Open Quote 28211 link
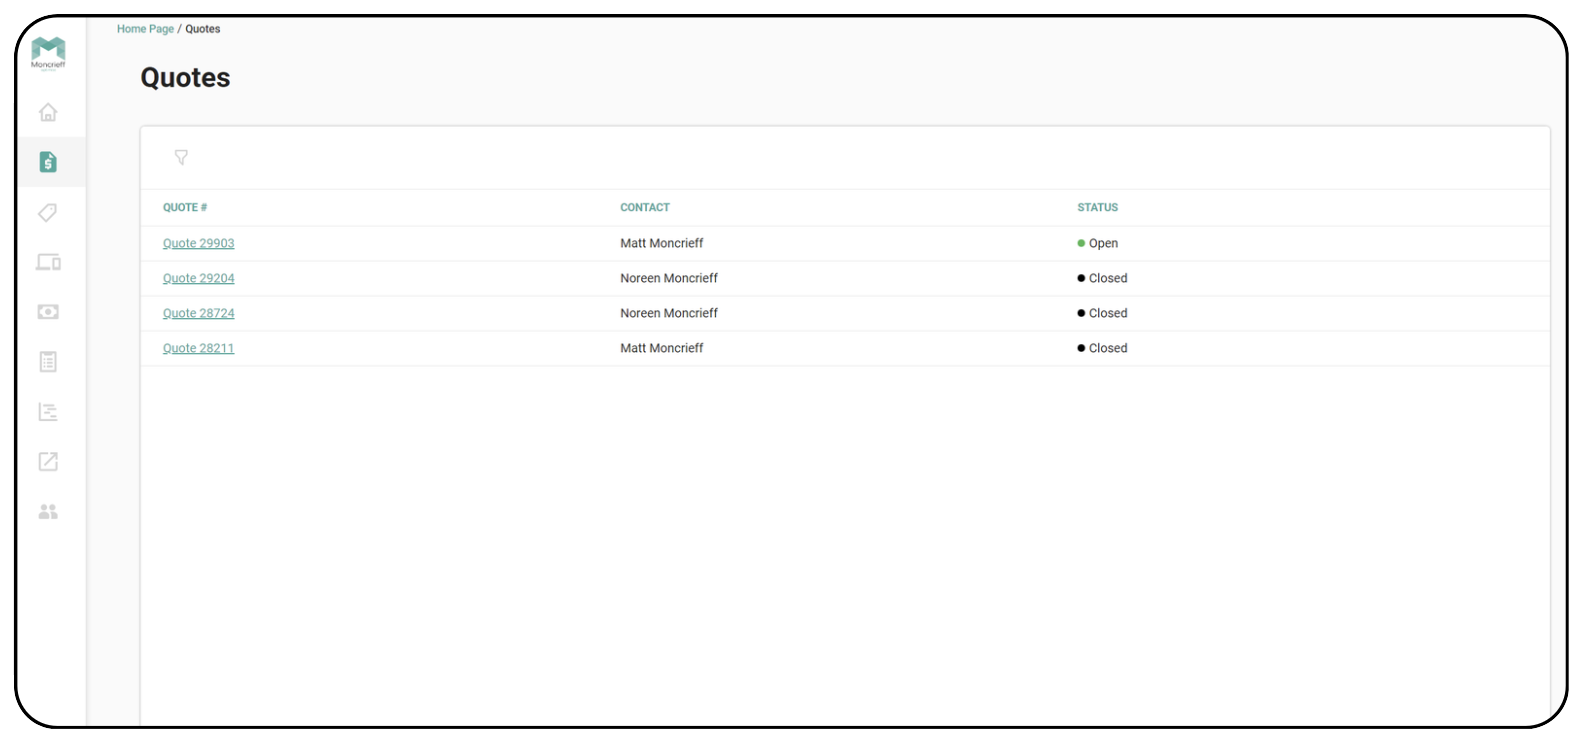This screenshot has width=1582, height=743. 198,348
